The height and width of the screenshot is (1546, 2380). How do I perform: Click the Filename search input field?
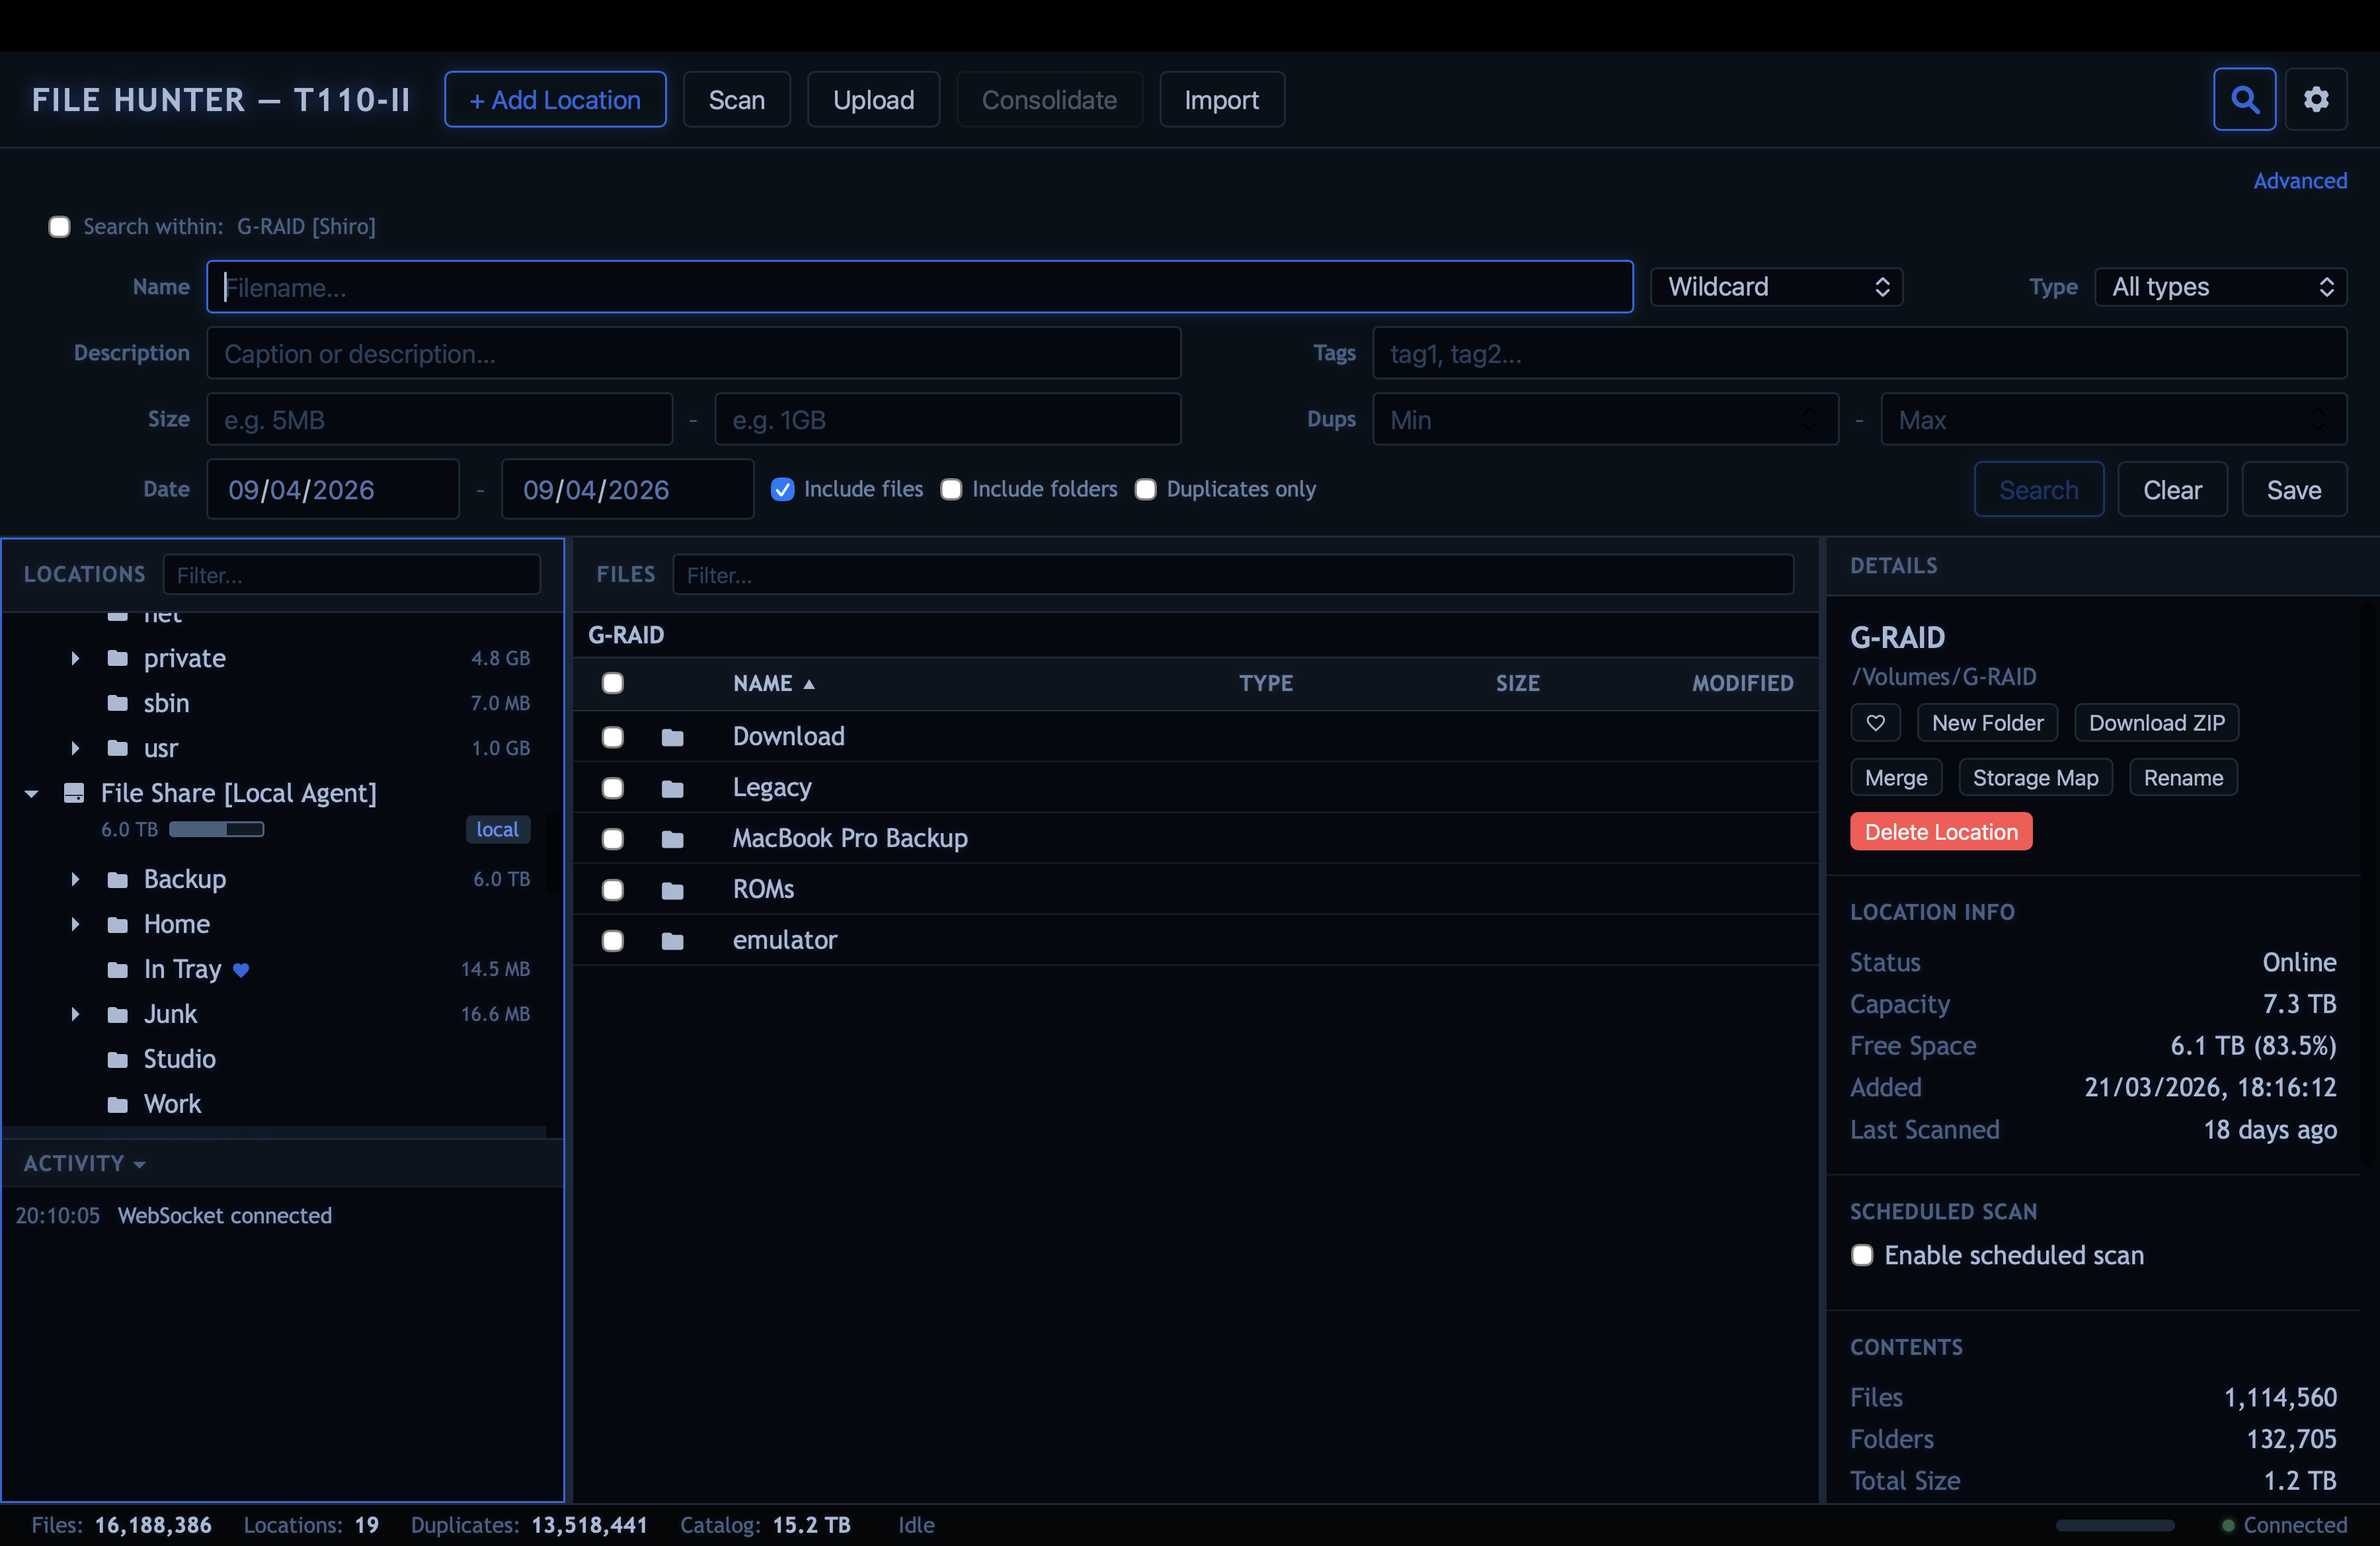920,287
